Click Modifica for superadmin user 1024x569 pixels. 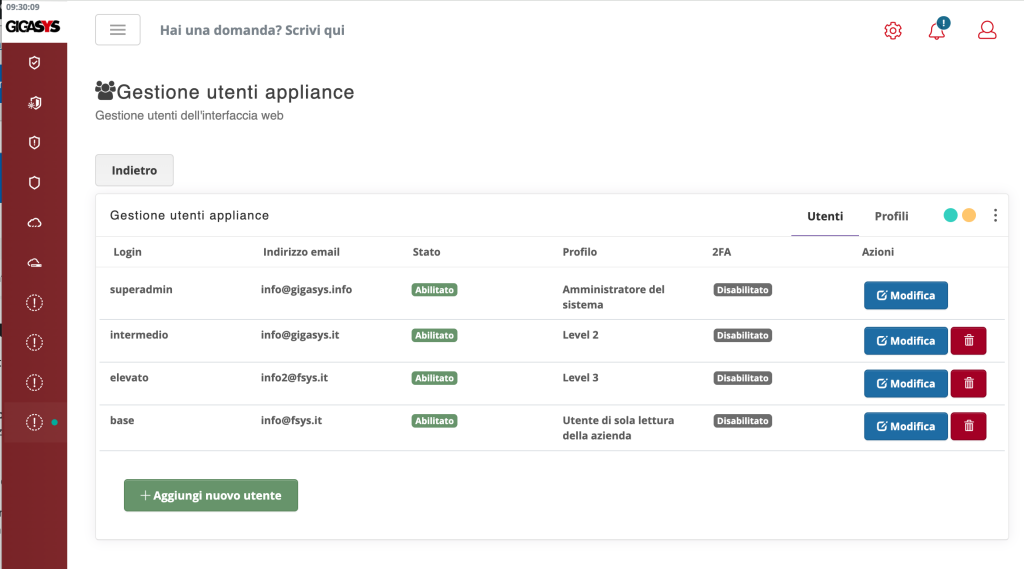click(906, 295)
